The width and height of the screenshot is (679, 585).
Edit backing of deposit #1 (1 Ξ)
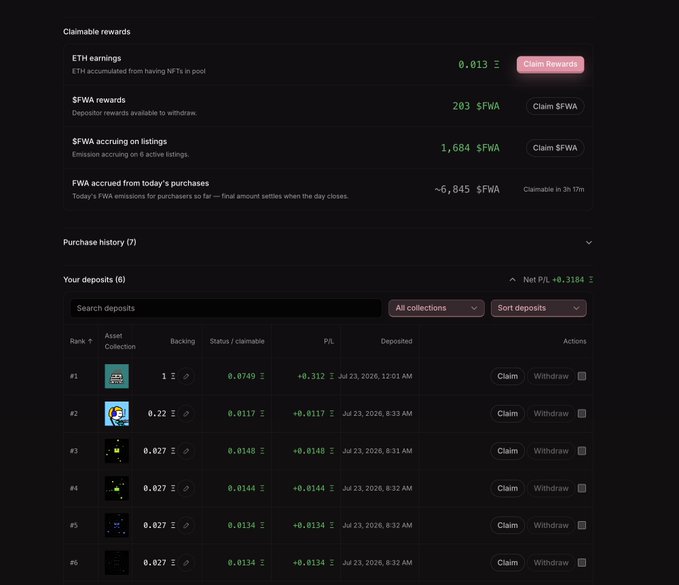186,376
